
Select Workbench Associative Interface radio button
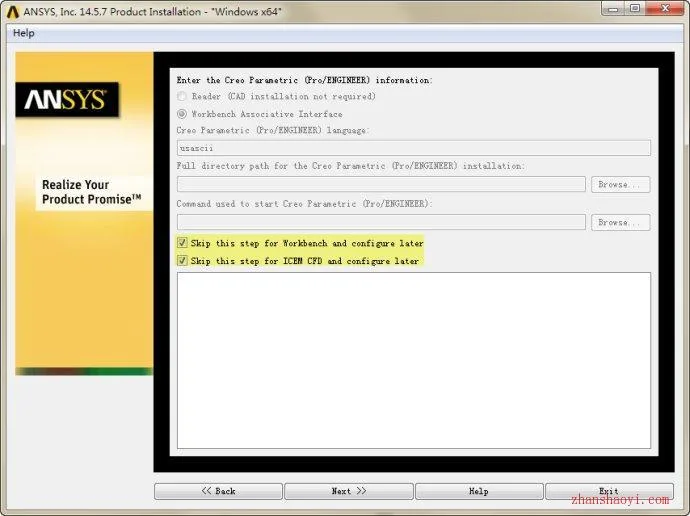tap(181, 114)
